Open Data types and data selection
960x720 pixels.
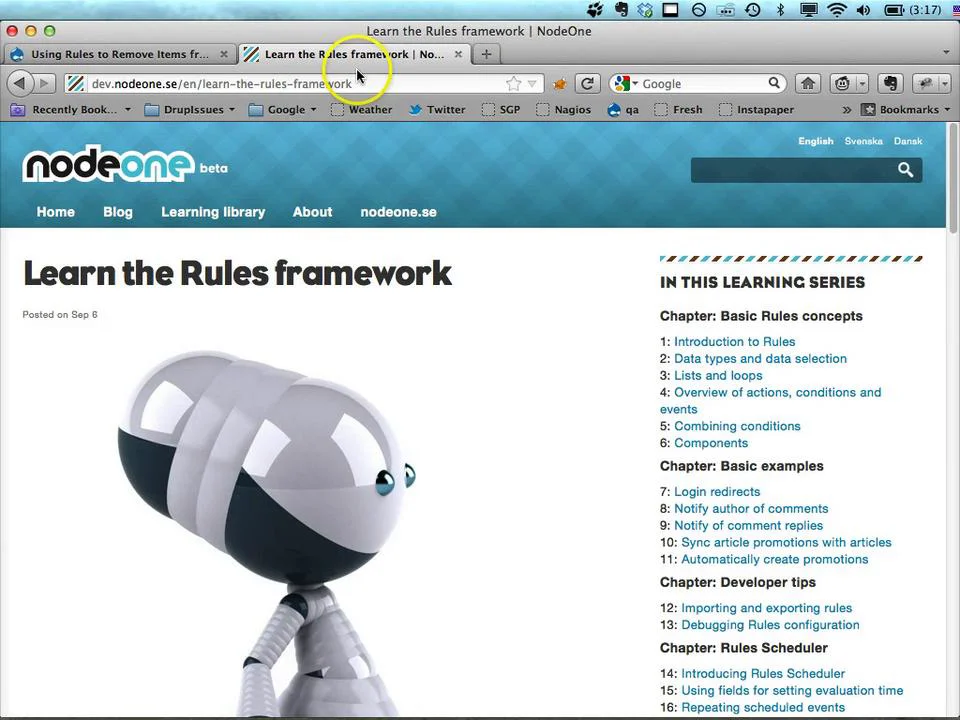760,359
